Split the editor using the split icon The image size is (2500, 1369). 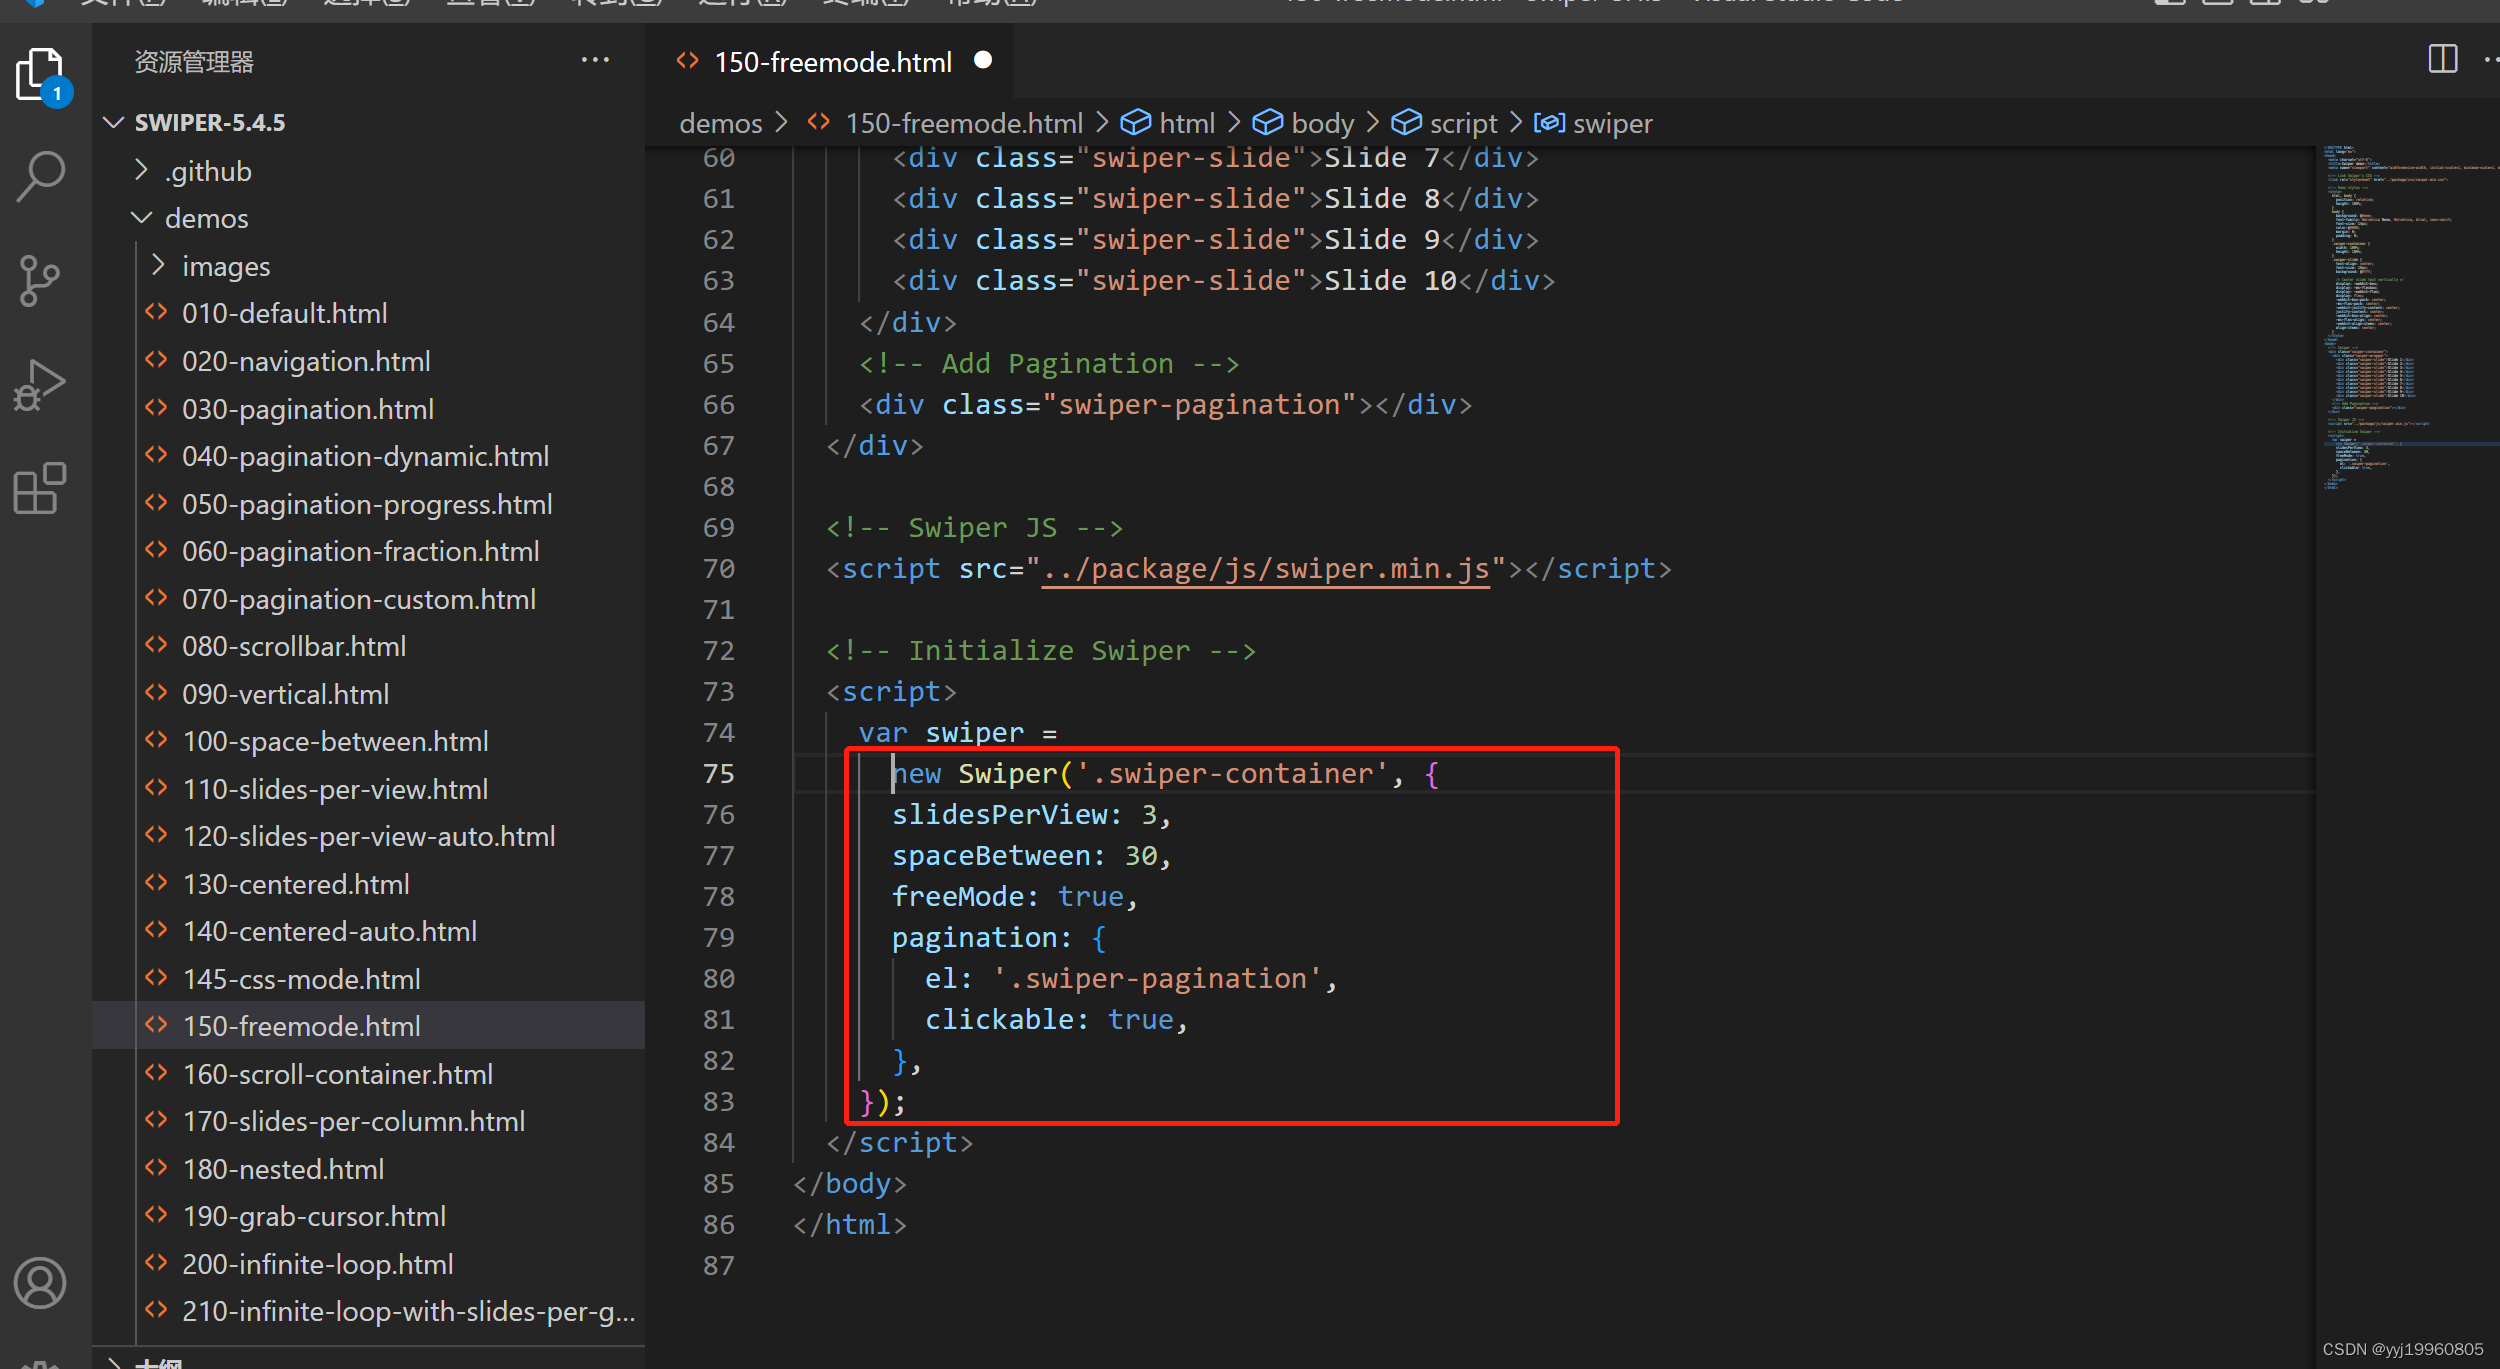point(2442,59)
